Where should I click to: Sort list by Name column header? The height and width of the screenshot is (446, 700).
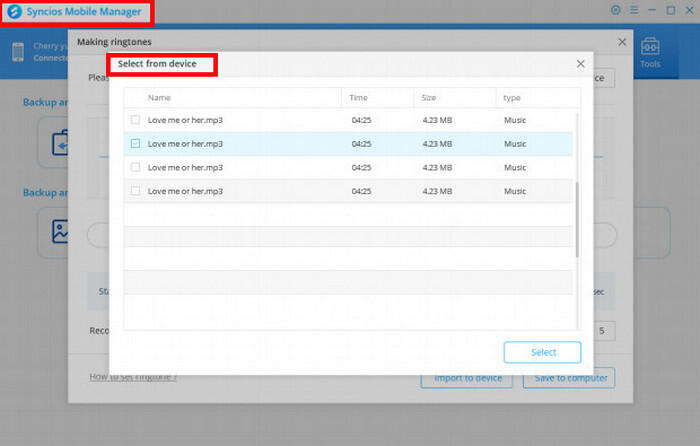(160, 98)
